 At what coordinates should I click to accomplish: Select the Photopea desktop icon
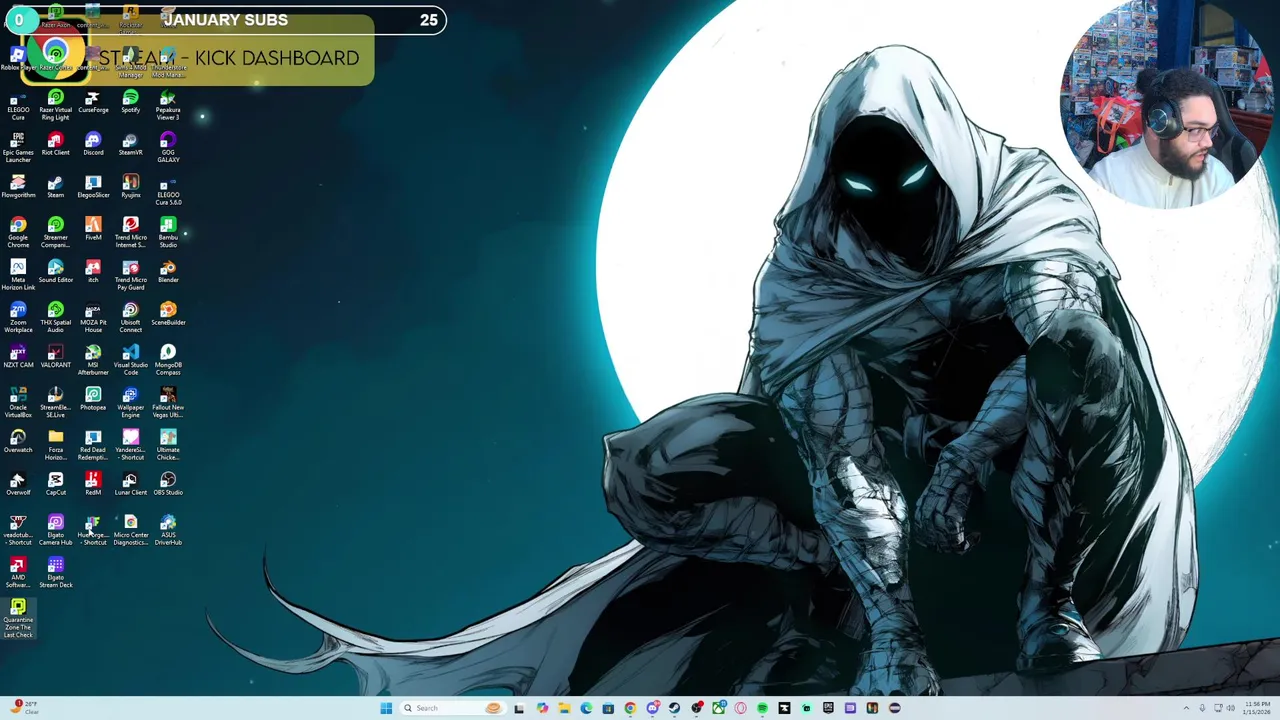point(93,399)
